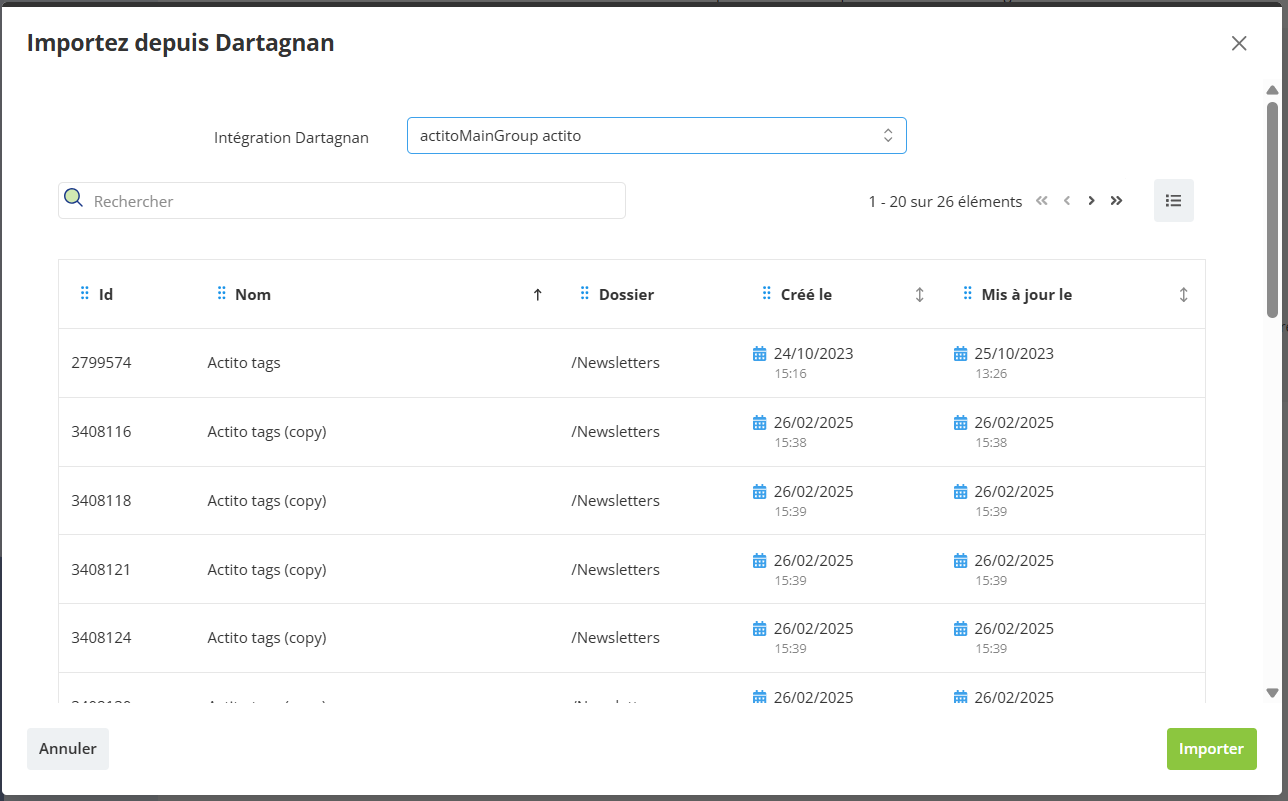Image resolution: width=1288 pixels, height=801 pixels.
Task: Toggle sort on Créé le column
Action: (x=920, y=294)
